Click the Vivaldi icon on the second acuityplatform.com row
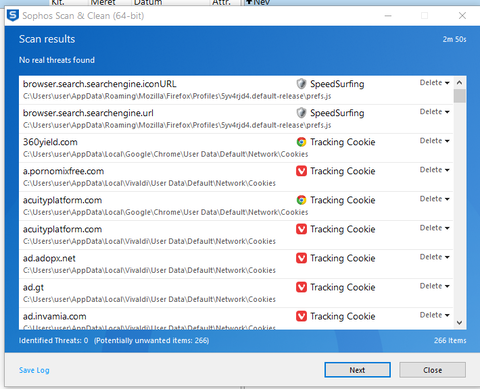Viewport: 480px width, 389px height. (x=301, y=229)
